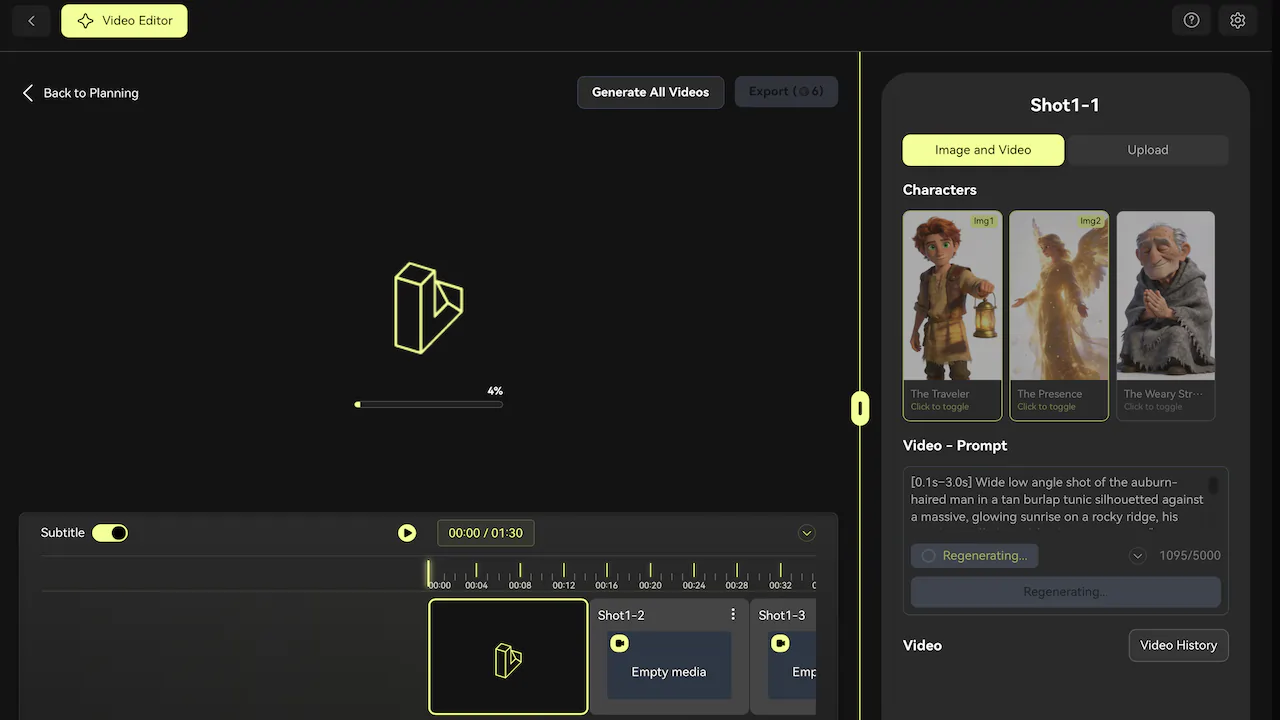Open Video History
This screenshot has width=1280, height=720.
[x=1178, y=645]
